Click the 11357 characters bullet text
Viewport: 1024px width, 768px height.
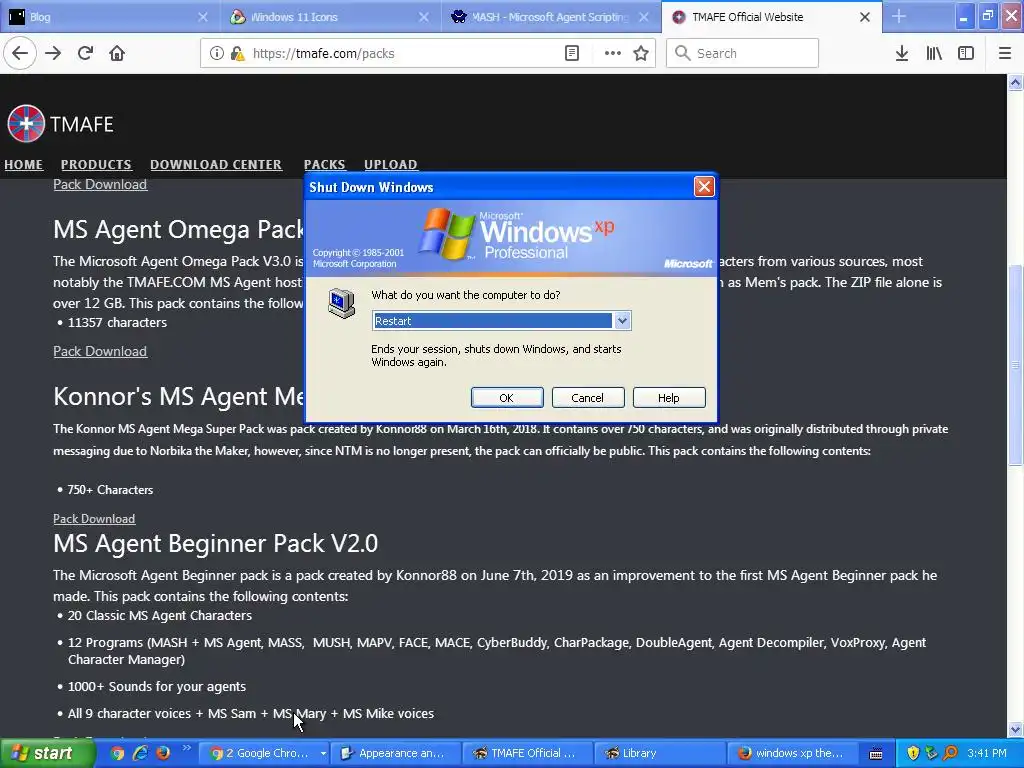117,322
